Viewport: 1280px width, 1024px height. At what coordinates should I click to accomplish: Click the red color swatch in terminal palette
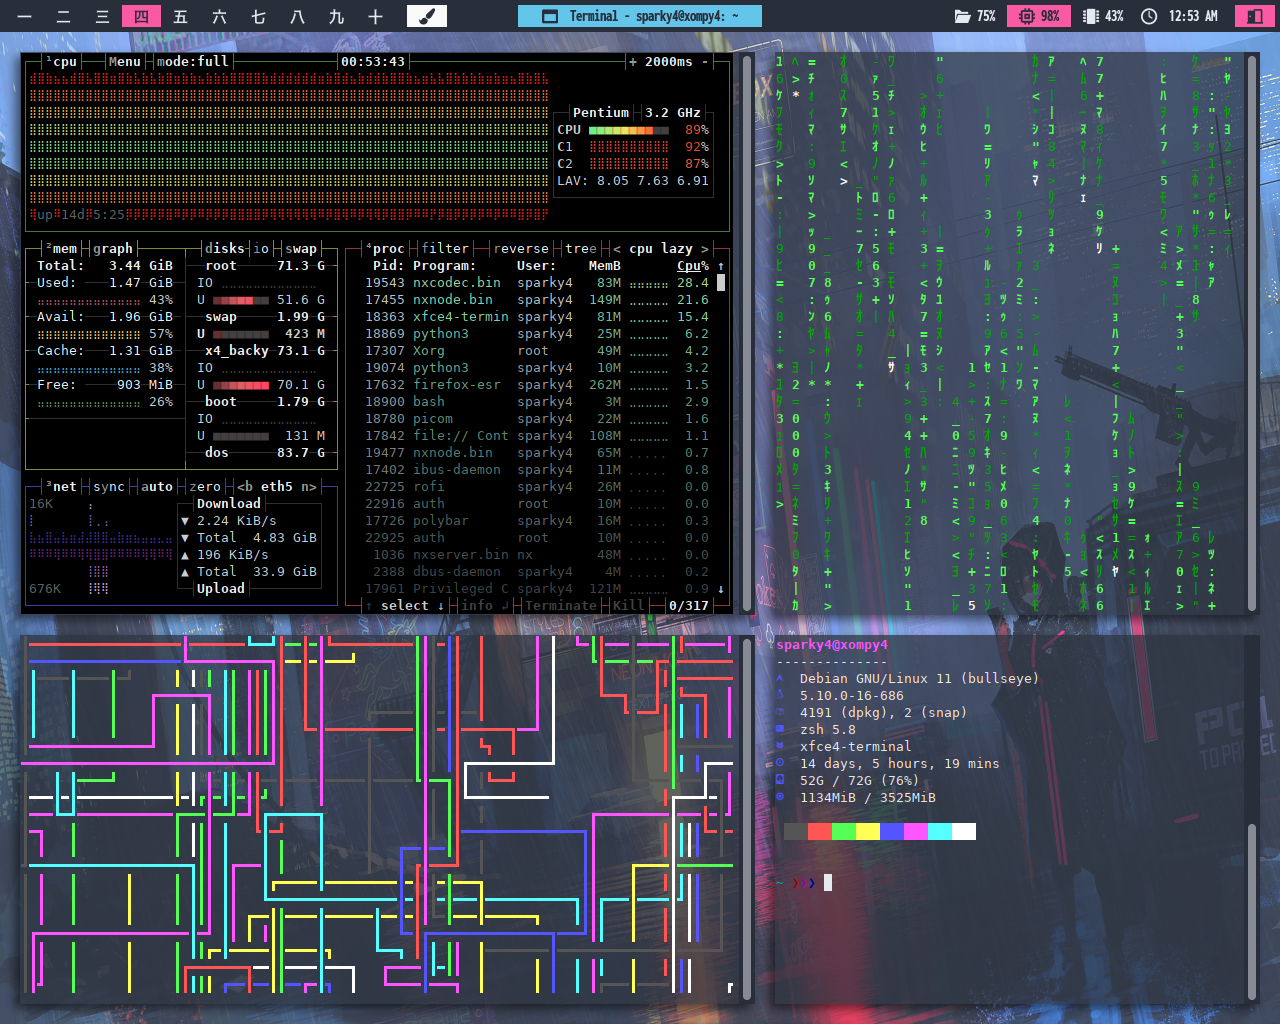point(819,832)
